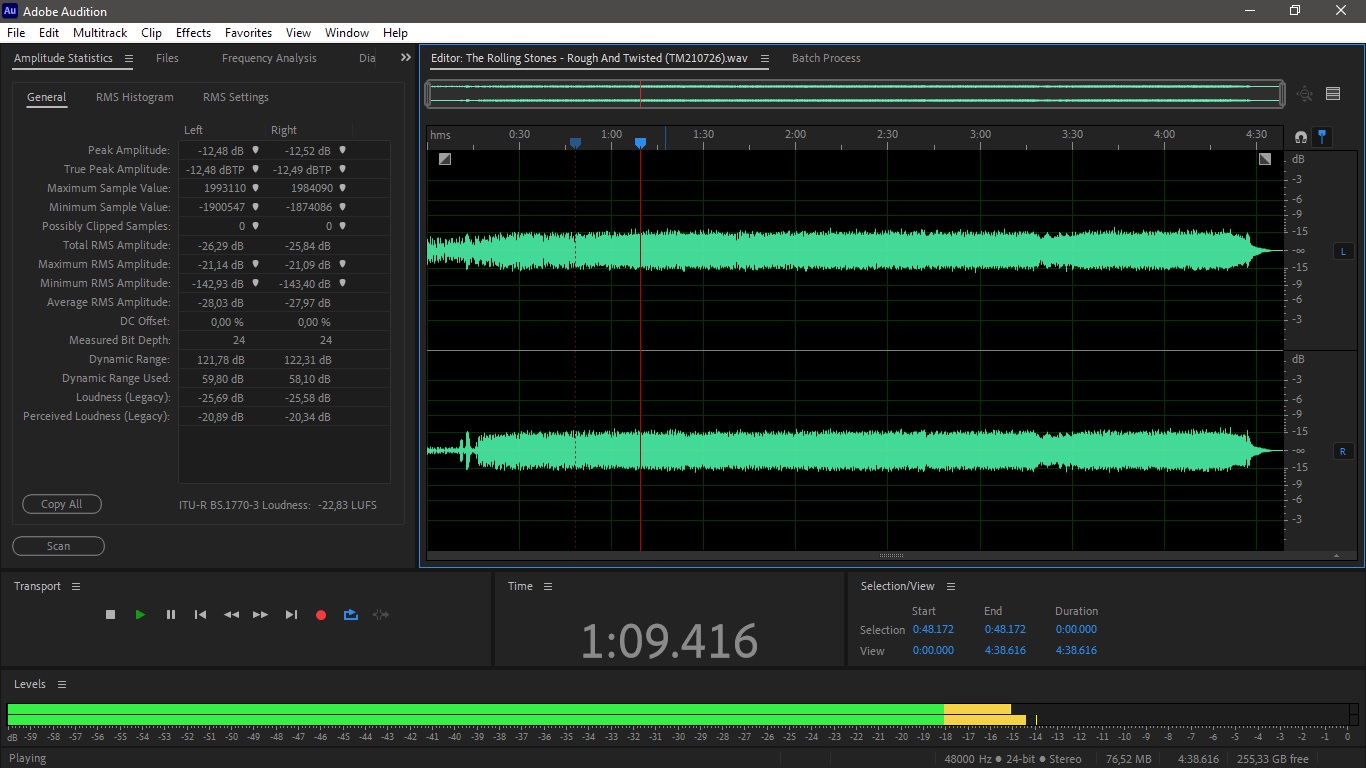Toggle the right channel R button
1366x768 pixels.
pos(1343,451)
